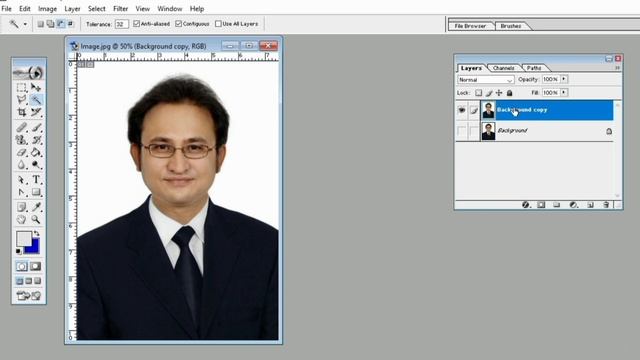Click the Intersect with Selection mode icon
The width and height of the screenshot is (640, 360).
pyautogui.click(x=70, y=24)
